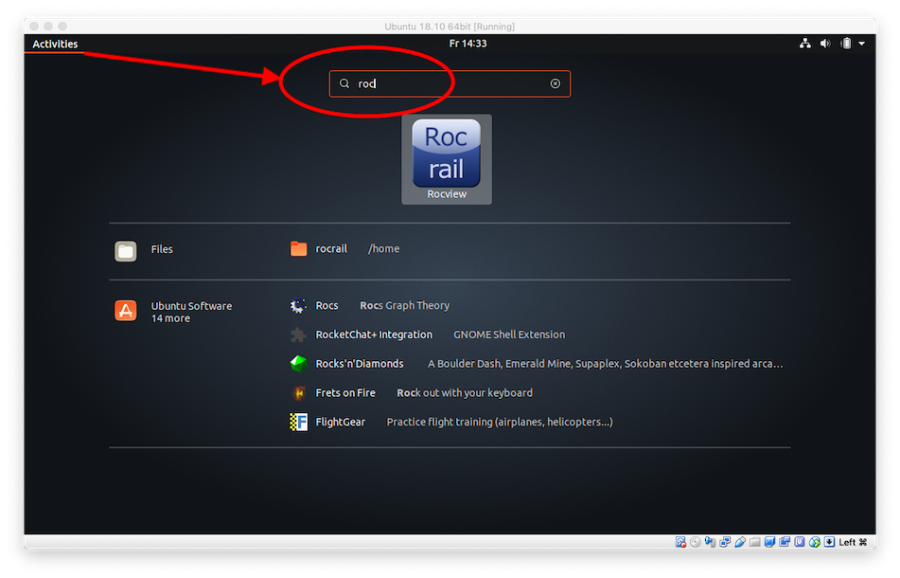
Task: Launch the Rocview application icon
Action: click(446, 156)
